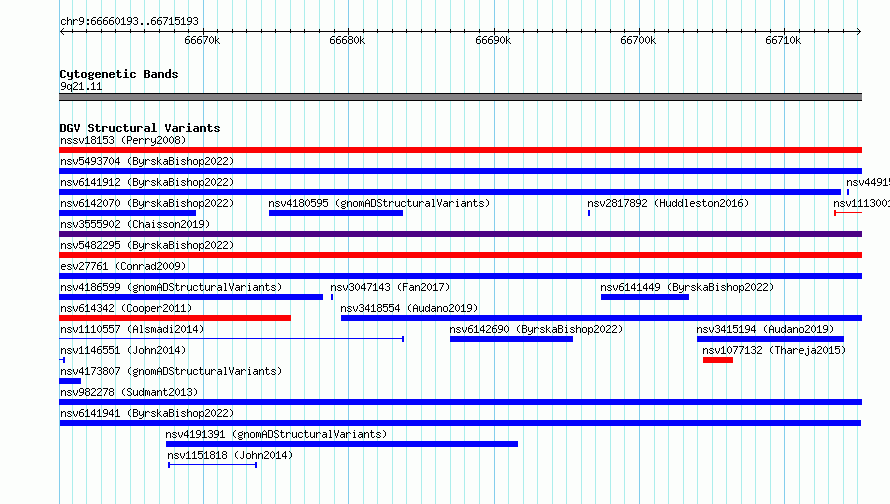The image size is (890, 504).
Task: Click the 66690k ruler tick label
Action: [x=493, y=40]
